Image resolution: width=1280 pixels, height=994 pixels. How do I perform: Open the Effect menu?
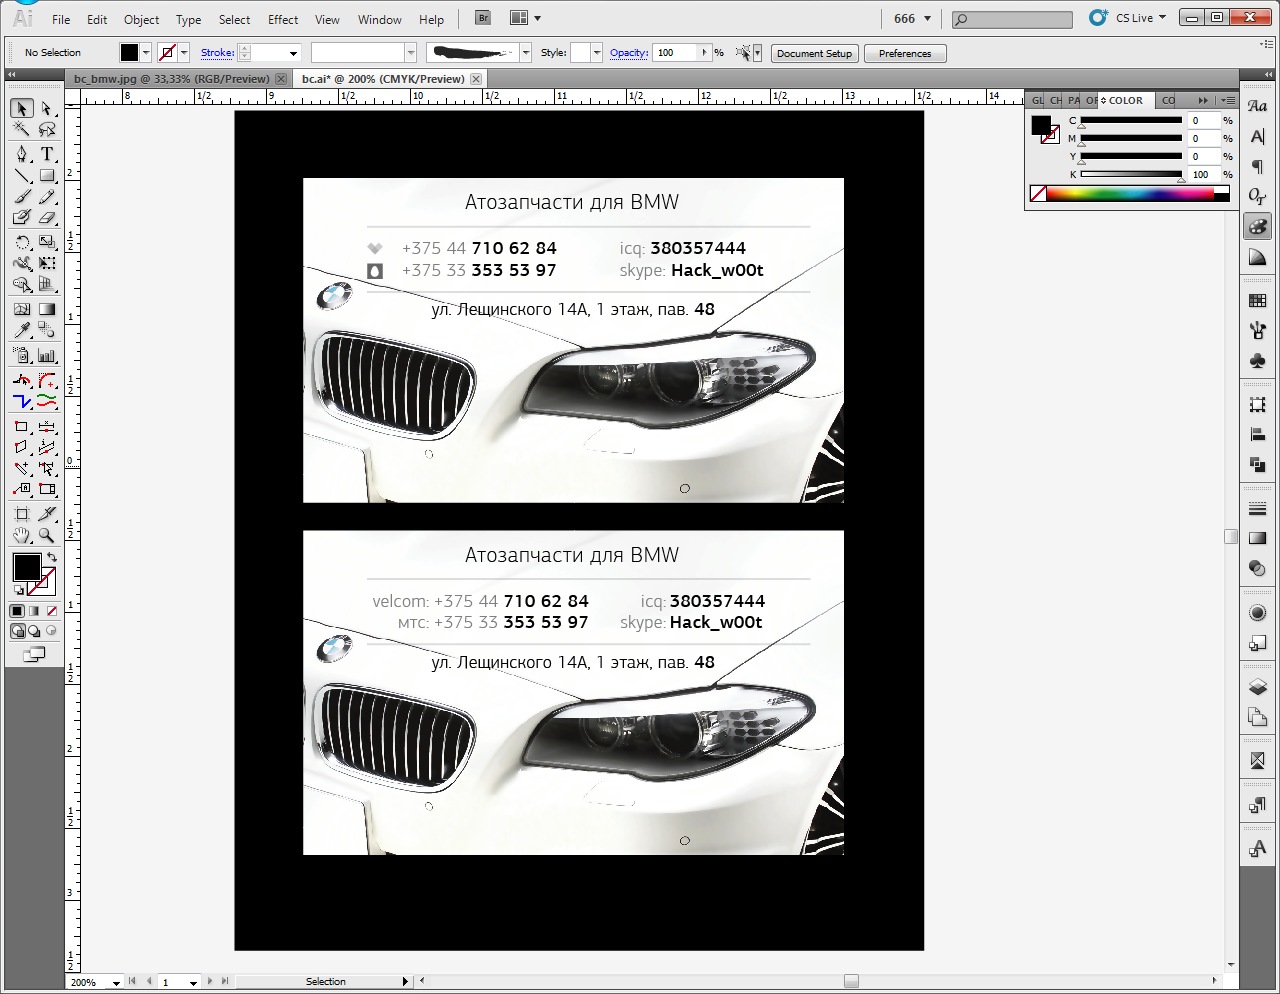tap(283, 19)
